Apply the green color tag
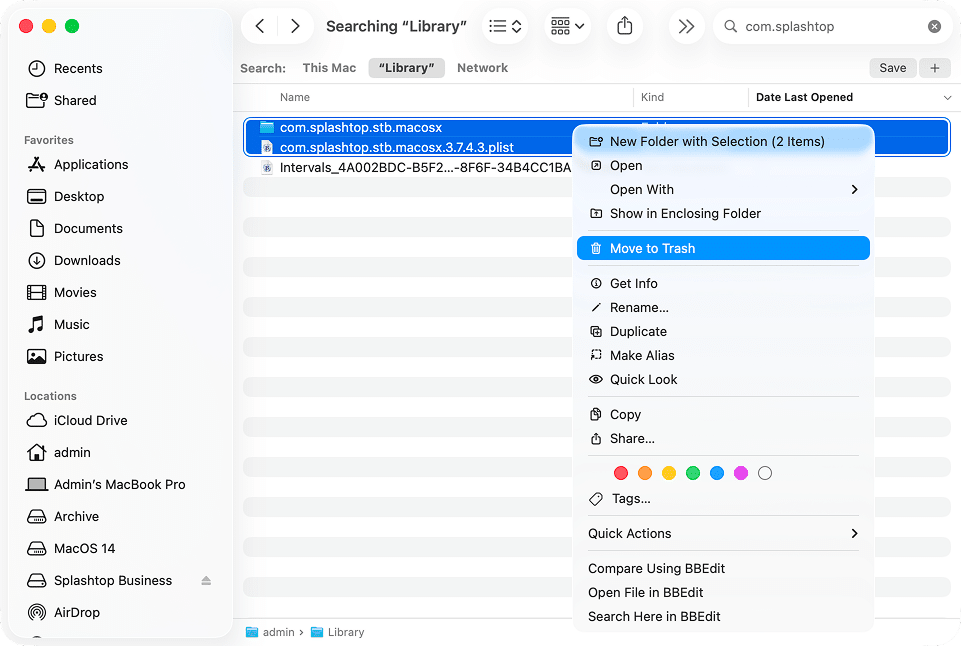 (x=693, y=473)
